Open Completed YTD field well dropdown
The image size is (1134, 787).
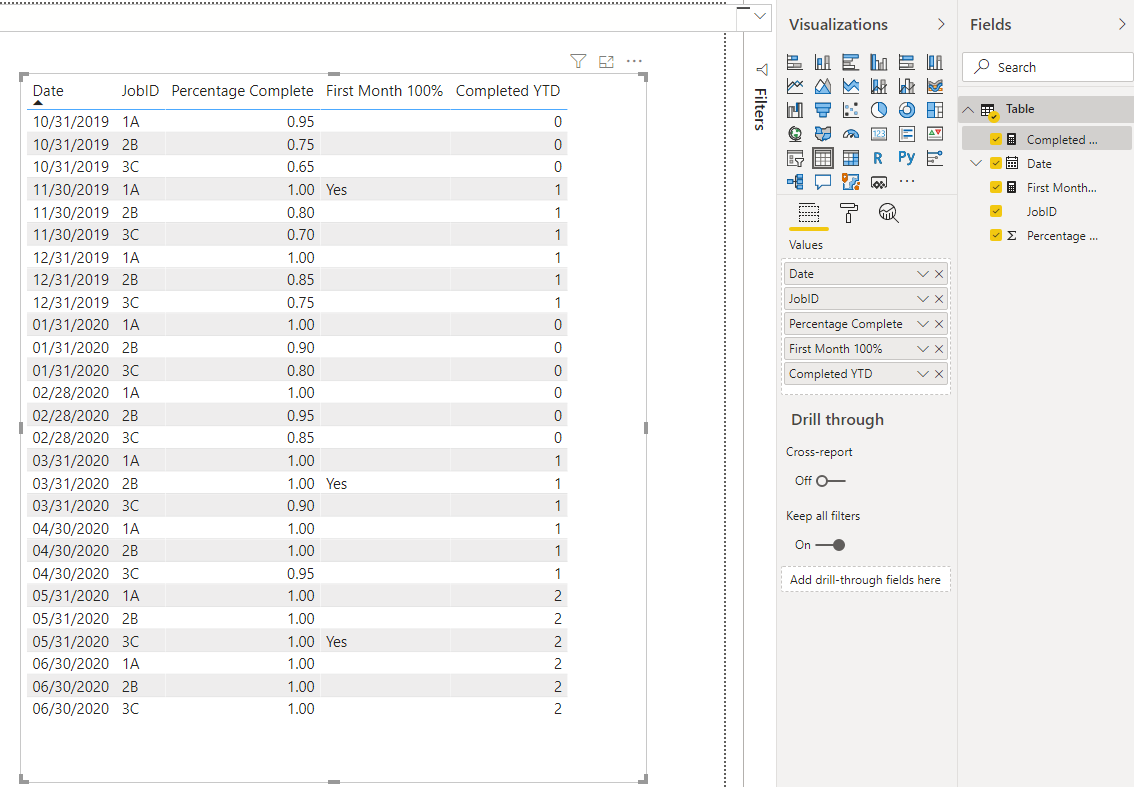[x=922, y=374]
